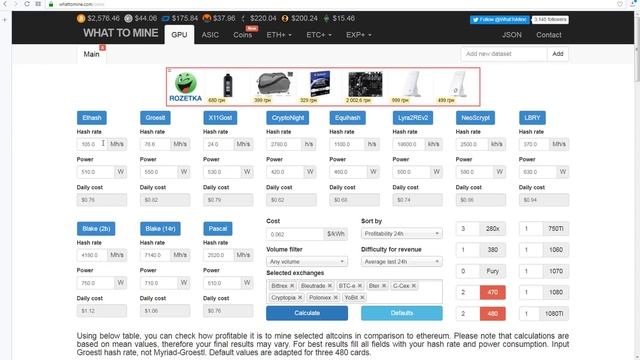Open the Coins tab

click(242, 35)
